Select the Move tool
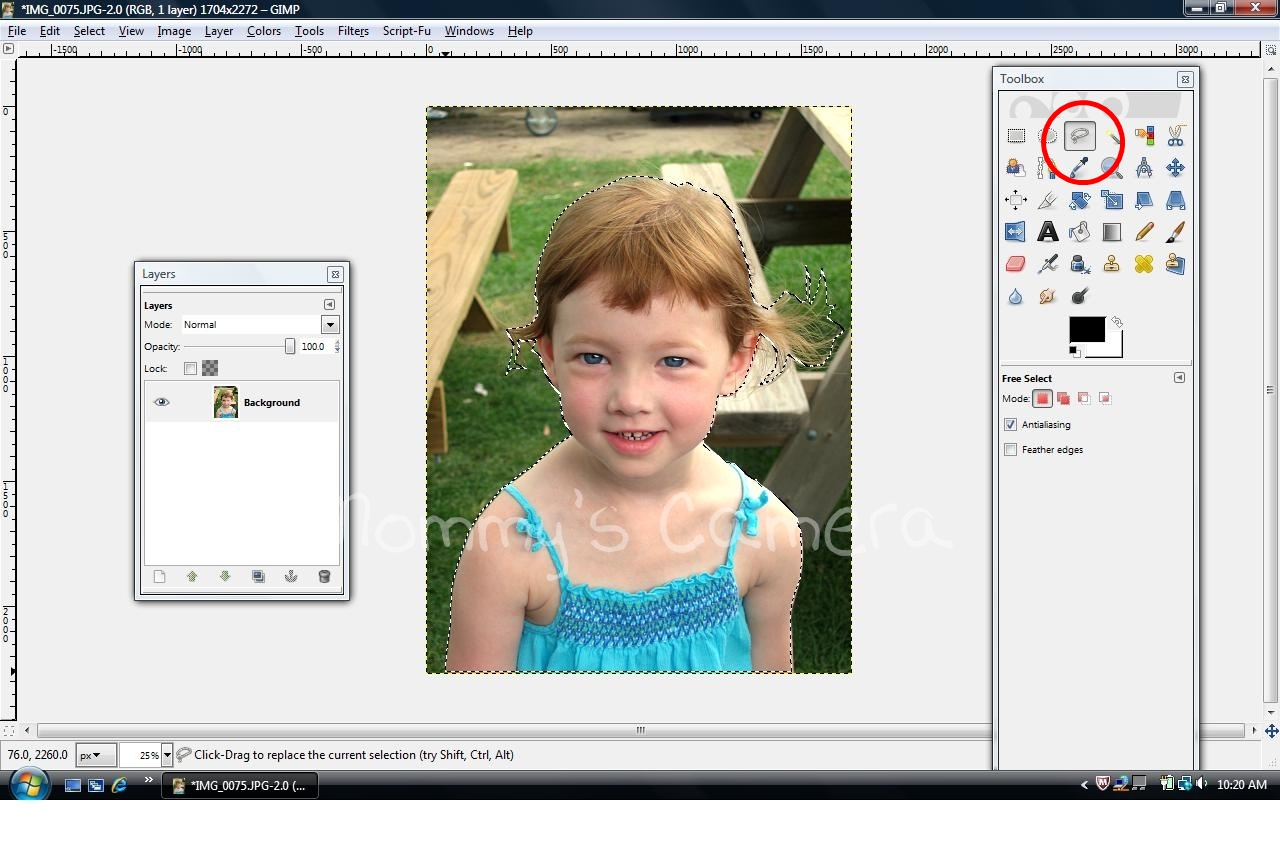Viewport: 1280px width, 852px height. (x=1176, y=168)
